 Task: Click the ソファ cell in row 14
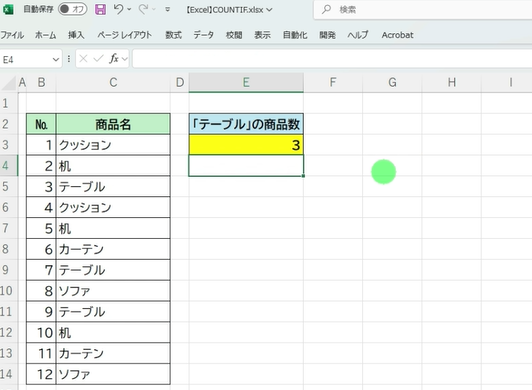tap(113, 374)
